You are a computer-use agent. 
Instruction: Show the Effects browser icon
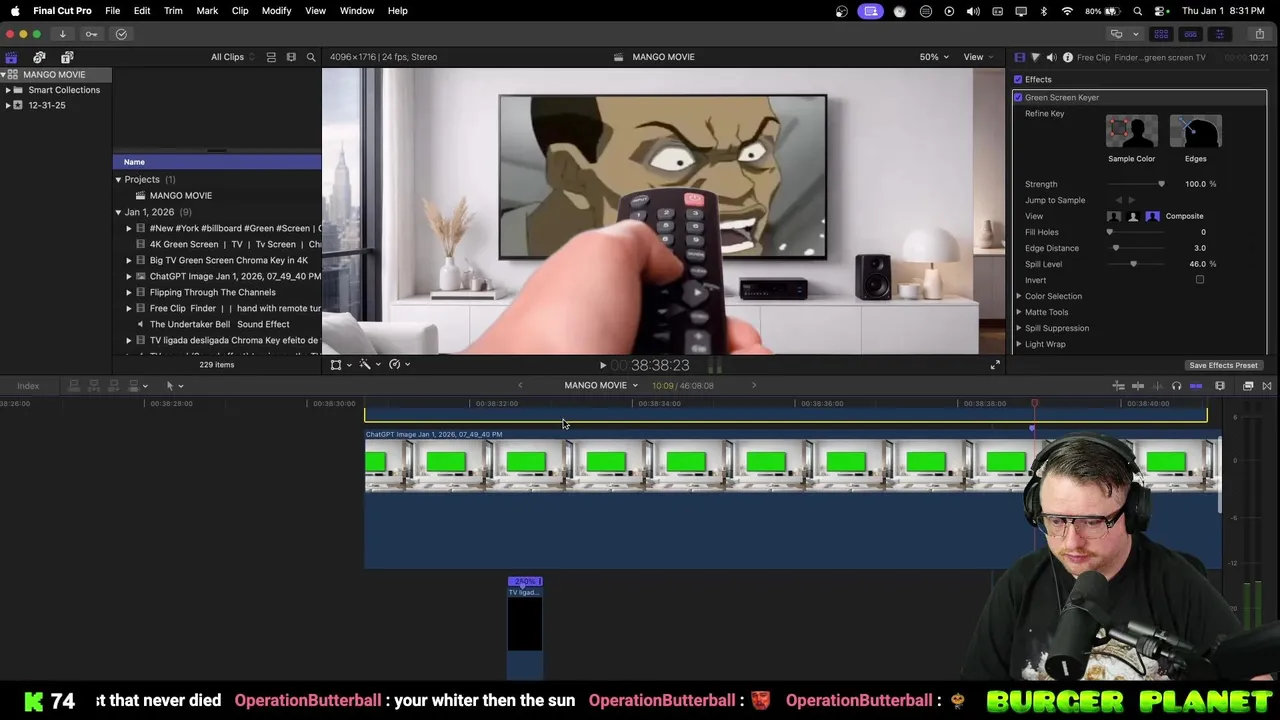(x=1248, y=386)
